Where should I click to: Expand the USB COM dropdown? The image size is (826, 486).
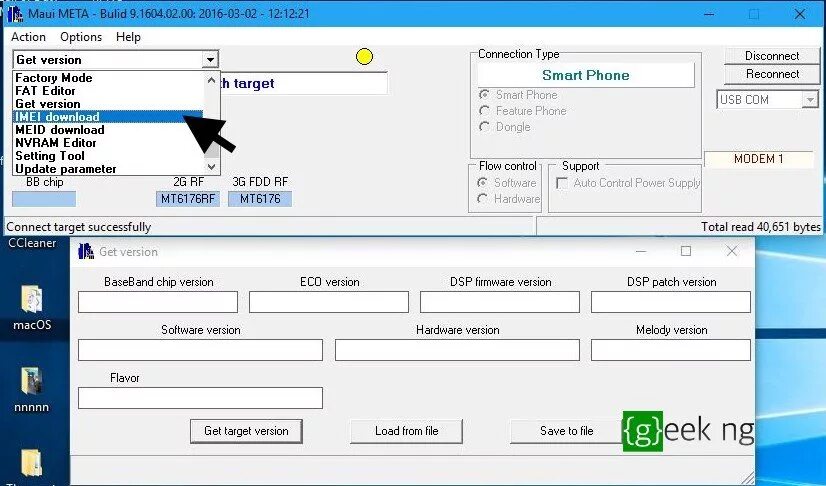point(809,100)
